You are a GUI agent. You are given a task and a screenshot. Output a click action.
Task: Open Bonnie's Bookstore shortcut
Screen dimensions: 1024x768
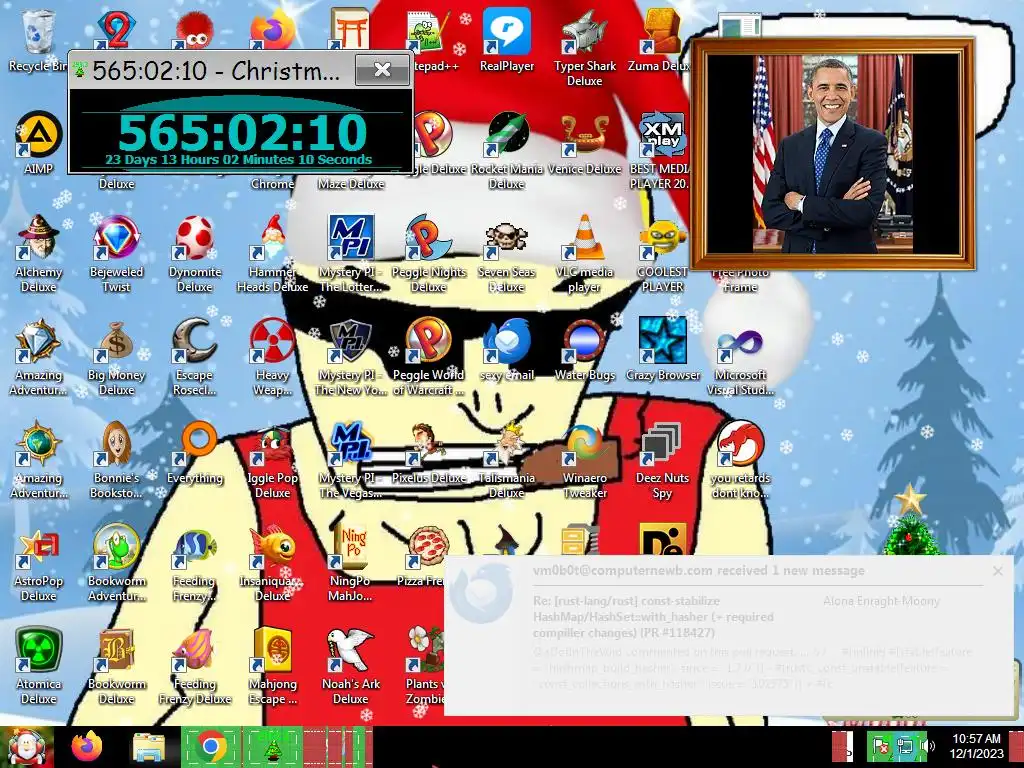116,461
